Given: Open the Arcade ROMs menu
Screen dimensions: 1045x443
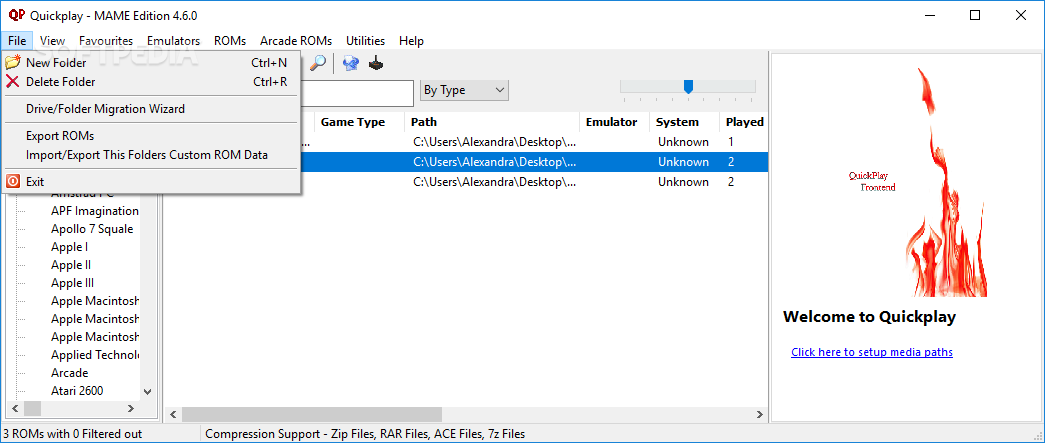Looking at the screenshot, I should [296, 41].
